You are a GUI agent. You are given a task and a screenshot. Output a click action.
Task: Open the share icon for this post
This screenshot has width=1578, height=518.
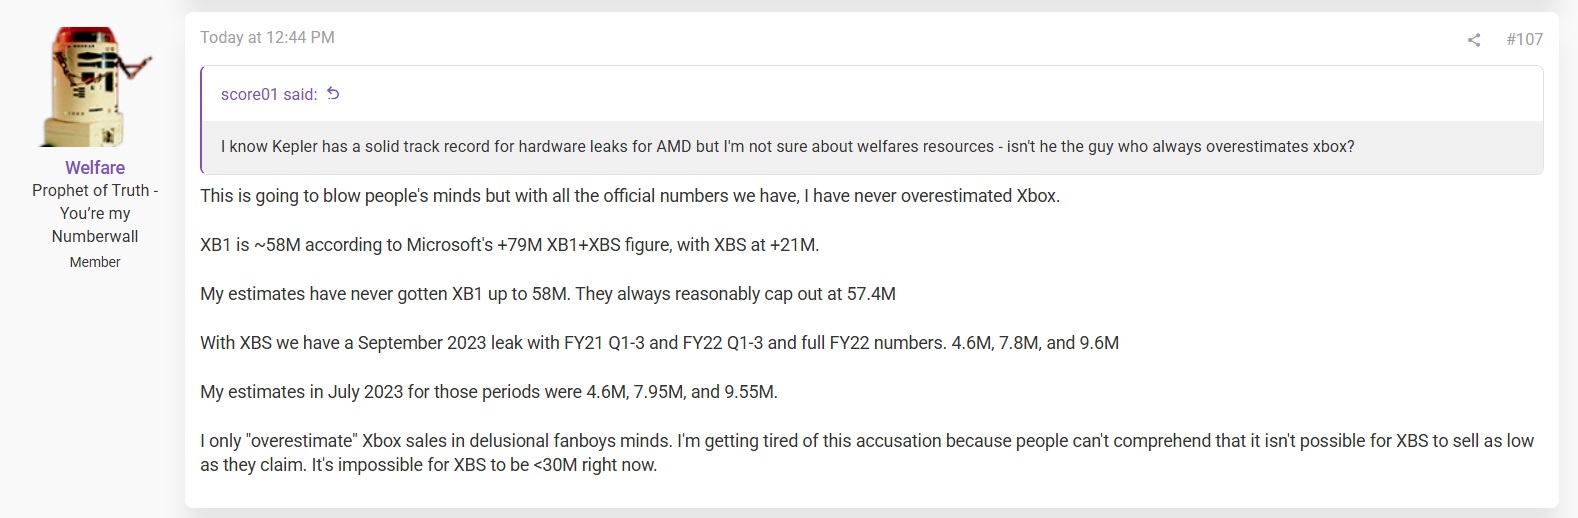pyautogui.click(x=1473, y=40)
